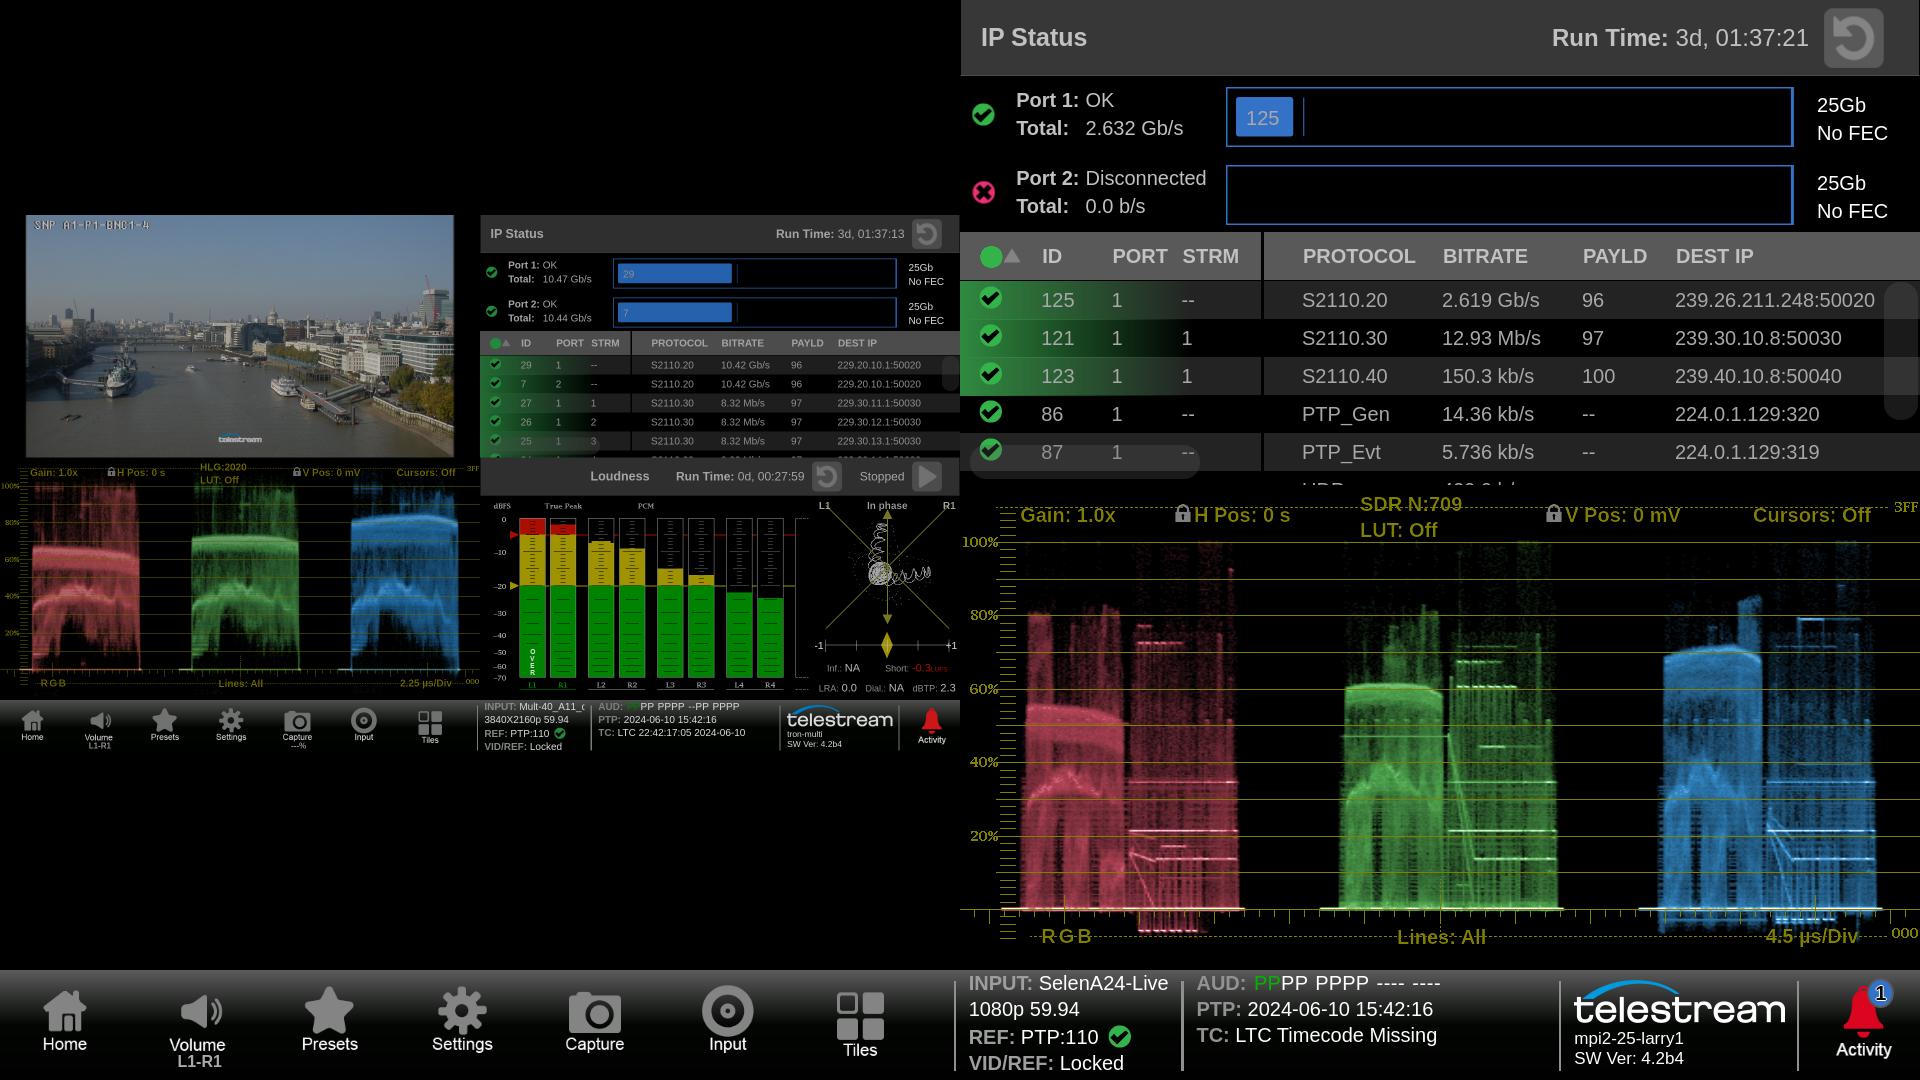The image size is (1920, 1080).
Task: Open Volume L1-R1 in the large bottom toolbar
Action: click(198, 1030)
